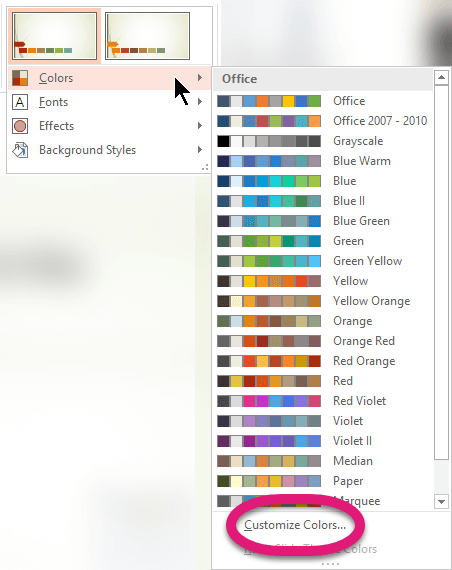Choose the Violet color scheme
This screenshot has width=452, height=570.
click(x=323, y=421)
